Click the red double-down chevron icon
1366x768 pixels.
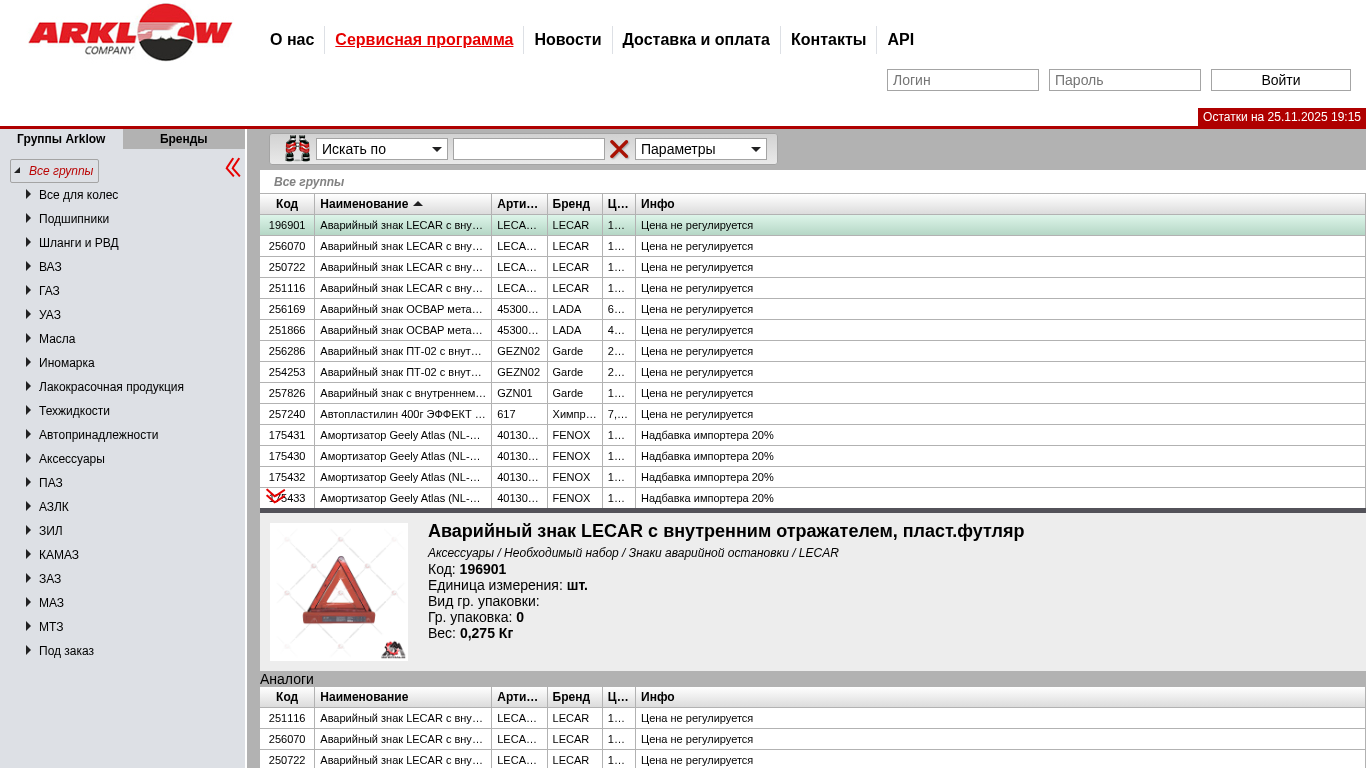[275, 496]
